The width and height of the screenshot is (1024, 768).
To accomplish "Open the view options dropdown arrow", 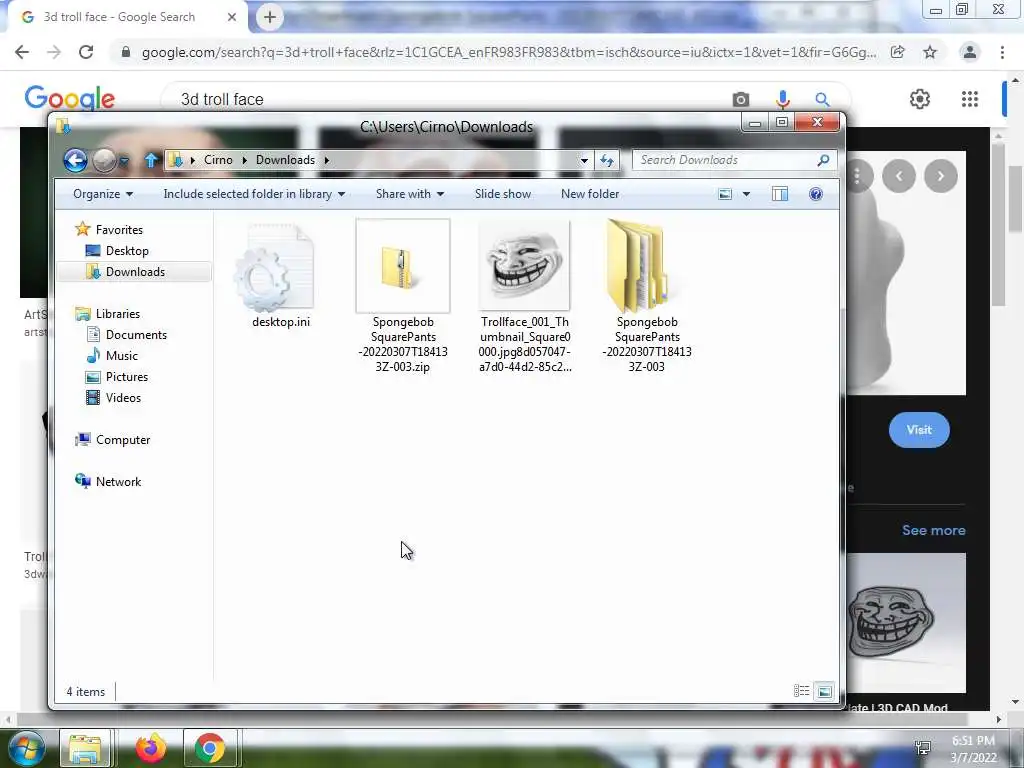I will coord(746,194).
